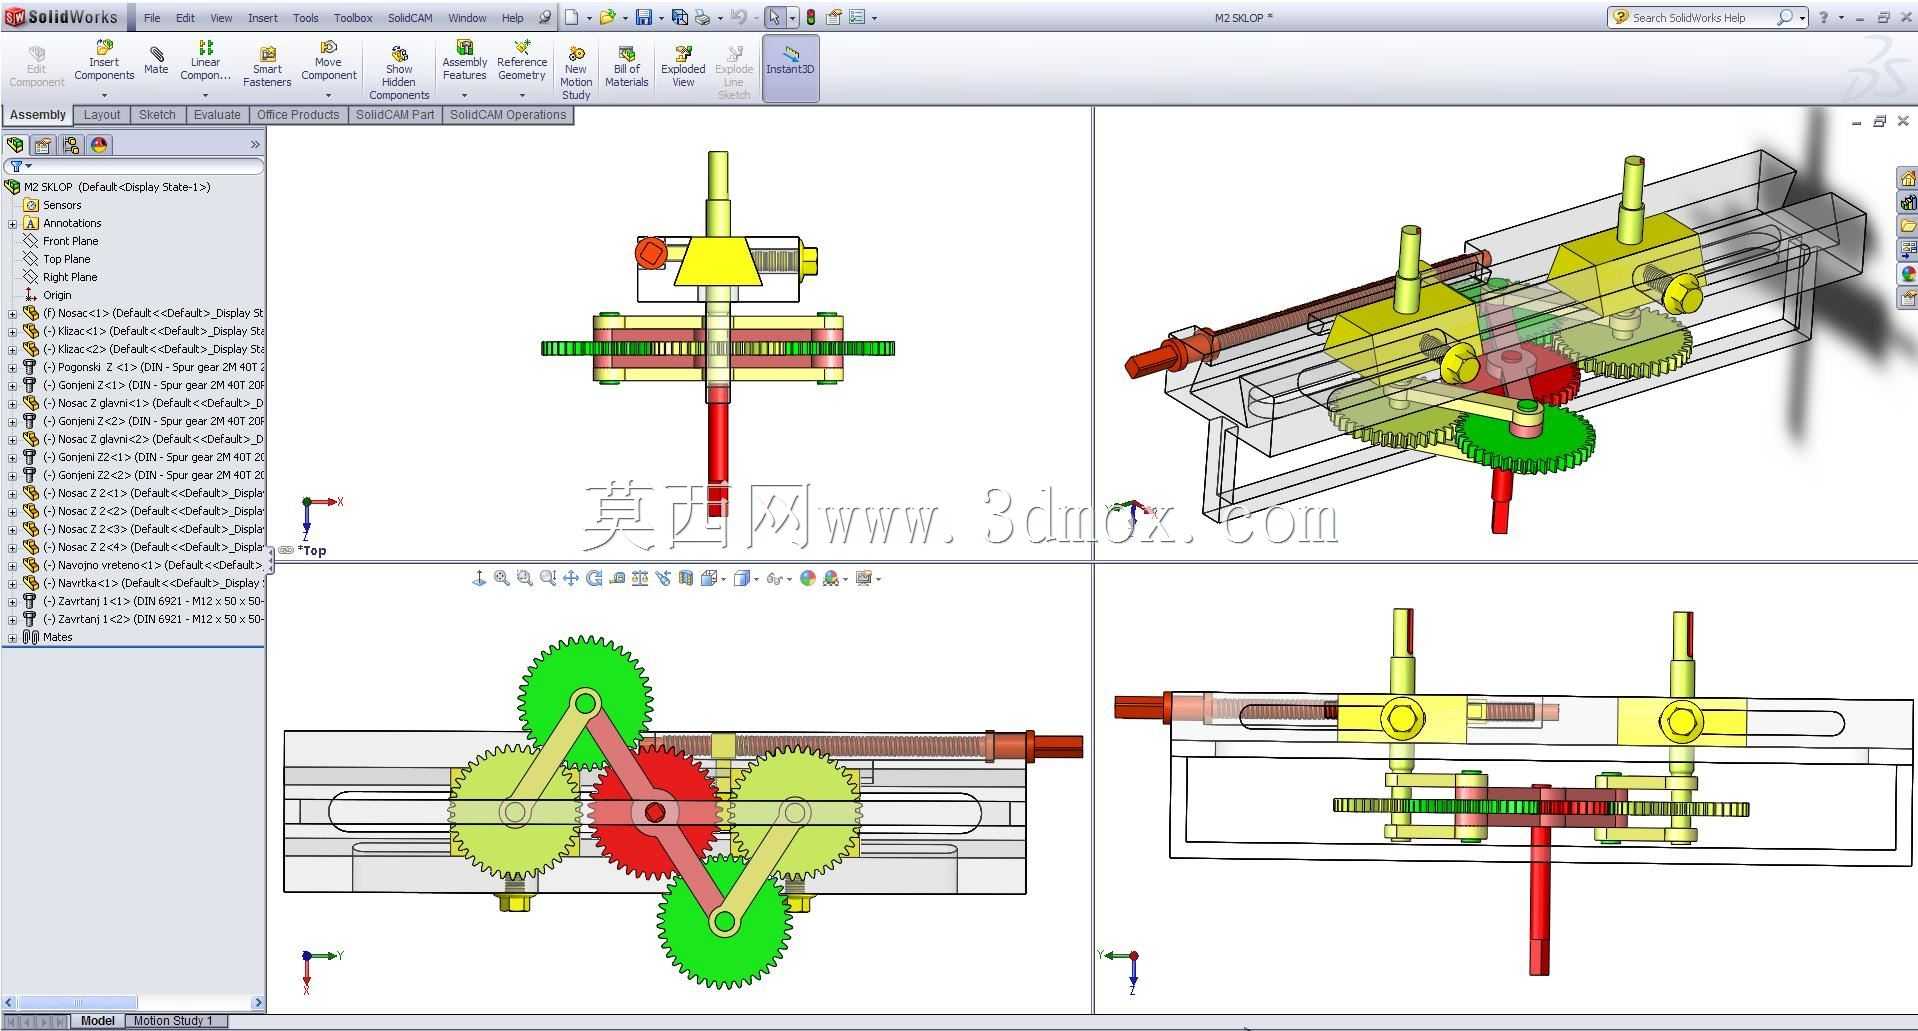Click Show Hidden Components
Screen dimensions: 1918x1031
click(x=399, y=72)
